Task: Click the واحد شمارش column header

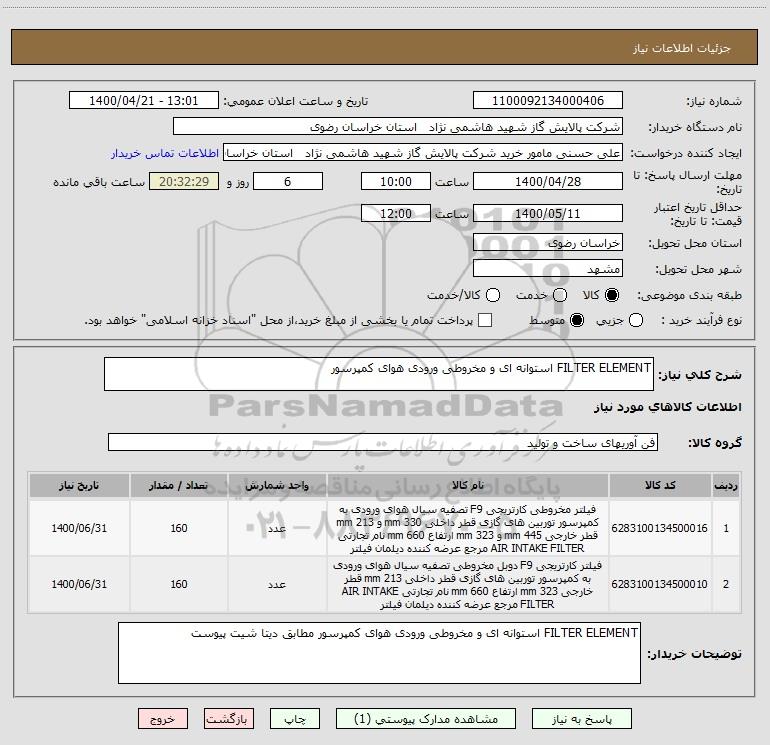Action: pyautogui.click(x=277, y=485)
